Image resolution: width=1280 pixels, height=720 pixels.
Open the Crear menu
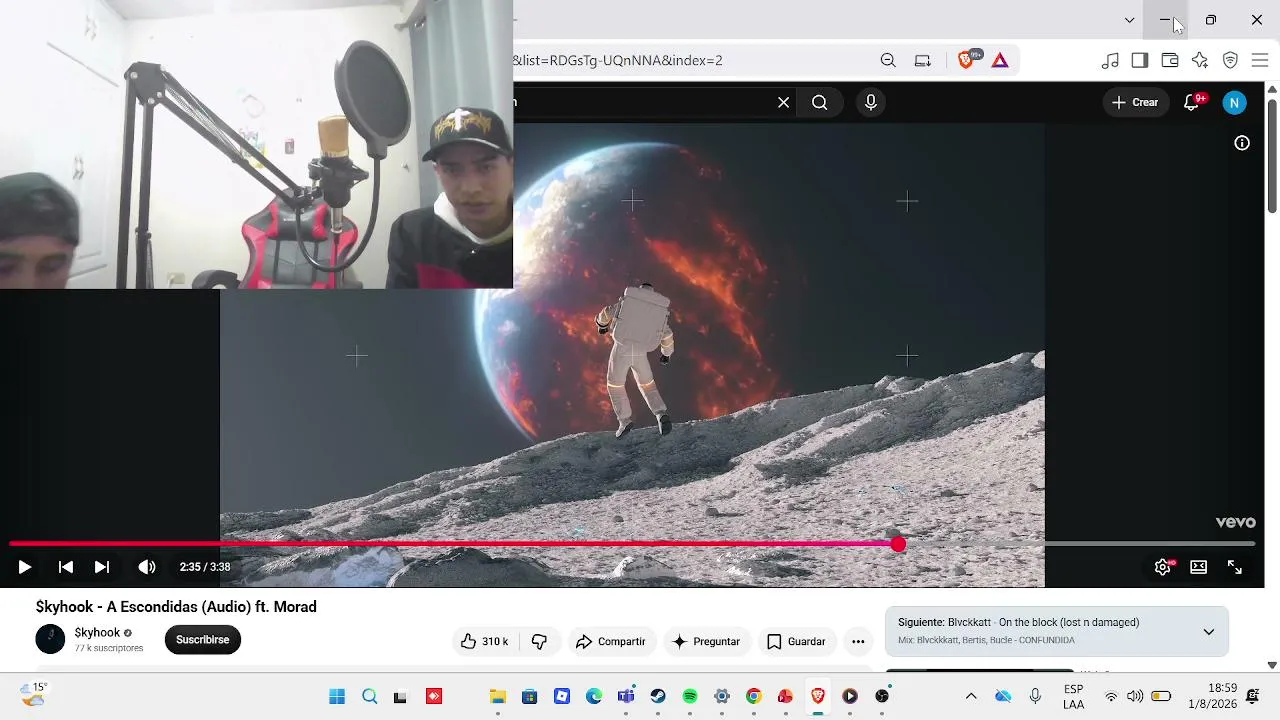pos(1135,102)
